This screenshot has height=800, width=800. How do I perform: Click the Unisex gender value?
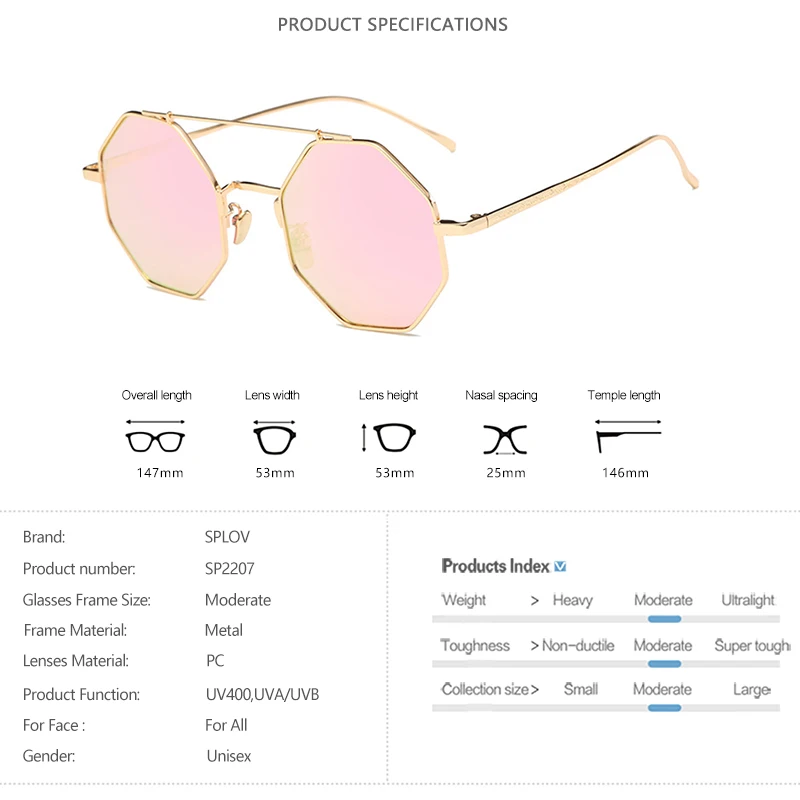pyautogui.click(x=229, y=756)
